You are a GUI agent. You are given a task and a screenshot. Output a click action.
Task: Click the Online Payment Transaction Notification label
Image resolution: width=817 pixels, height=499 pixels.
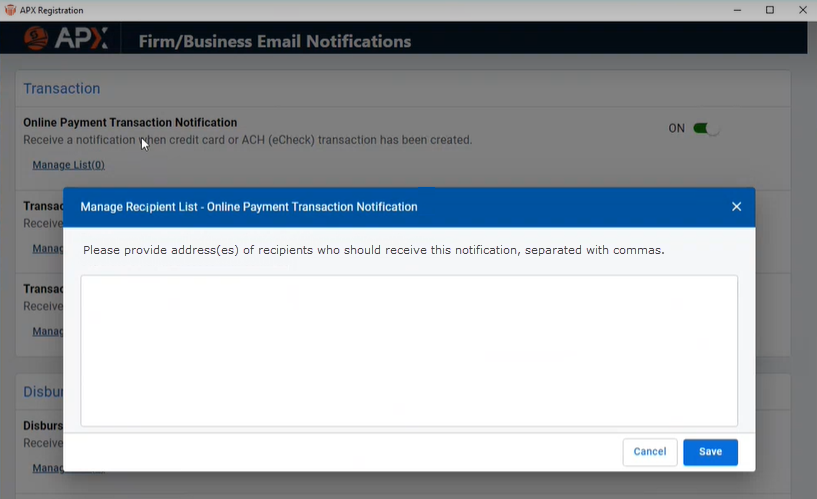130,122
